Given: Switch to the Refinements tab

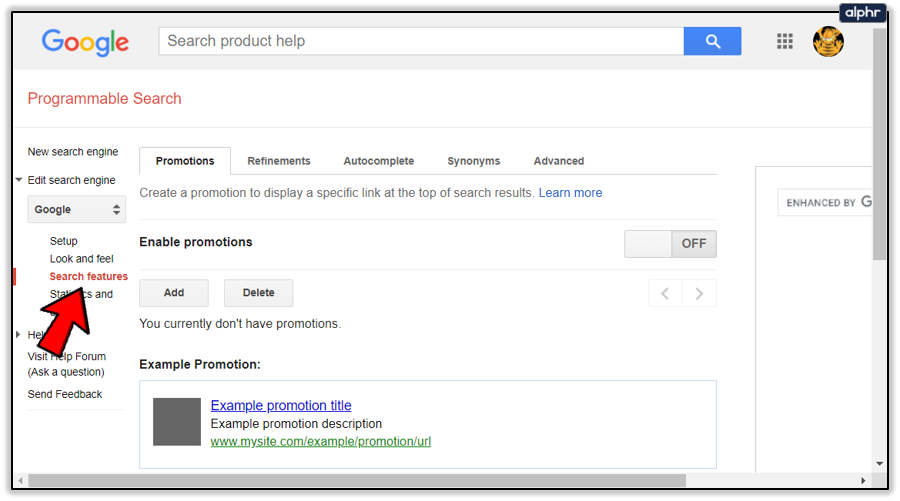Looking at the screenshot, I should [279, 161].
